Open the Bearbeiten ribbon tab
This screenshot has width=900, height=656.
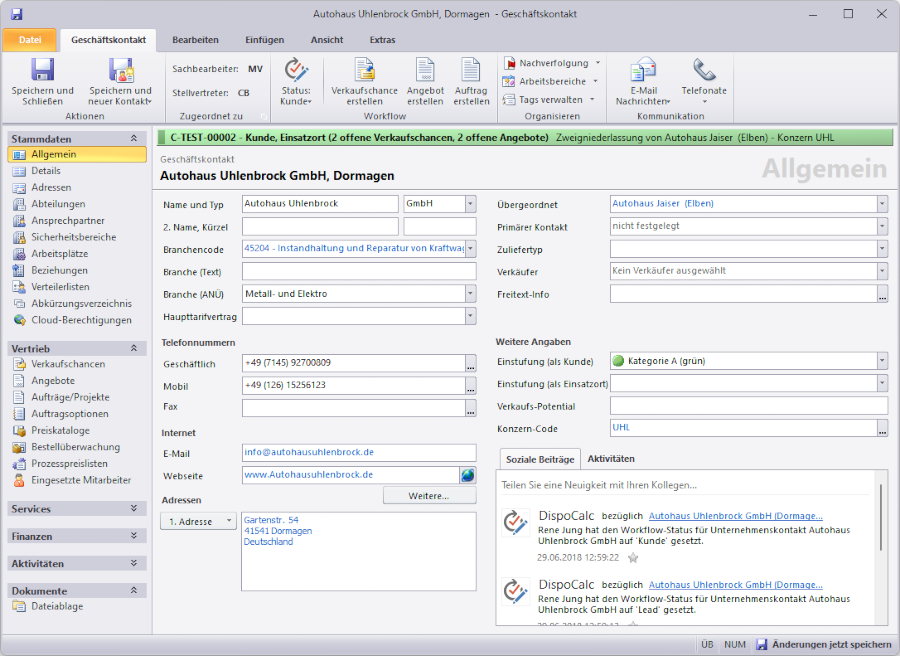click(195, 39)
